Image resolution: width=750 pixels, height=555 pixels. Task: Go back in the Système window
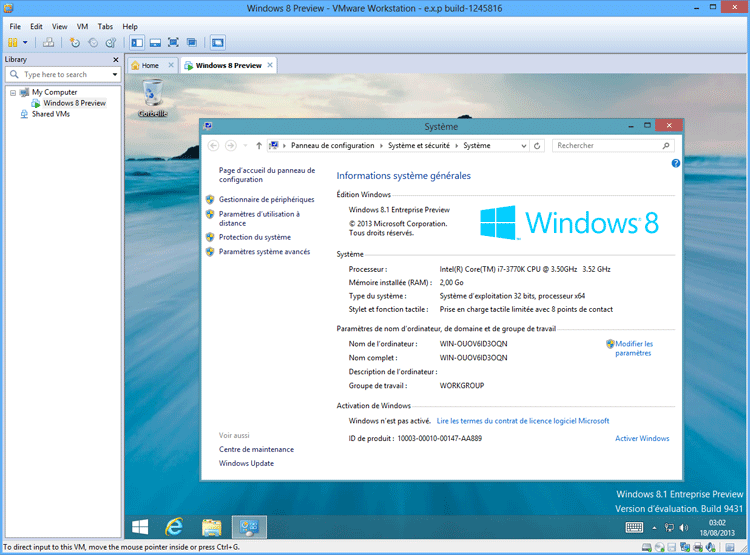213,145
